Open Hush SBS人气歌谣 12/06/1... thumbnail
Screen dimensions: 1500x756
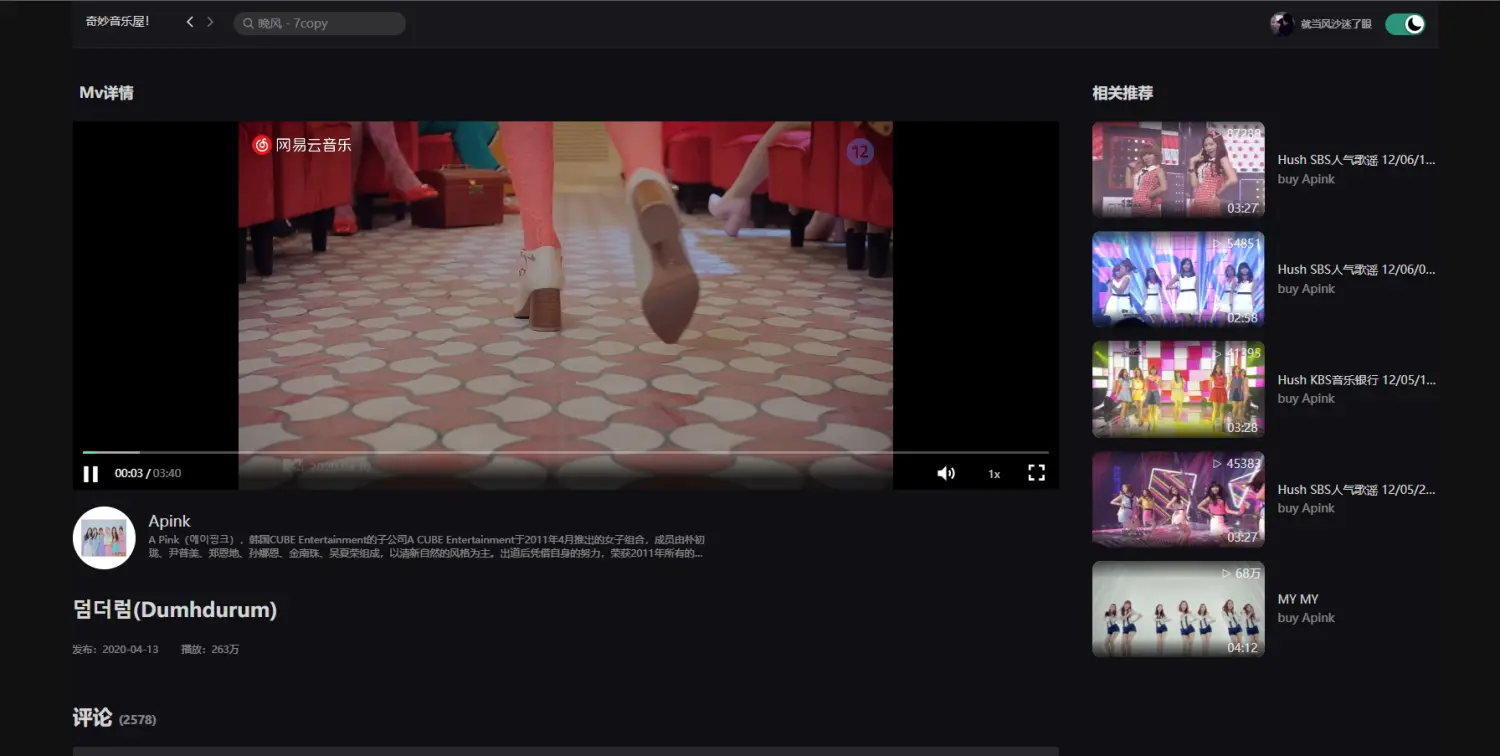(x=1178, y=169)
